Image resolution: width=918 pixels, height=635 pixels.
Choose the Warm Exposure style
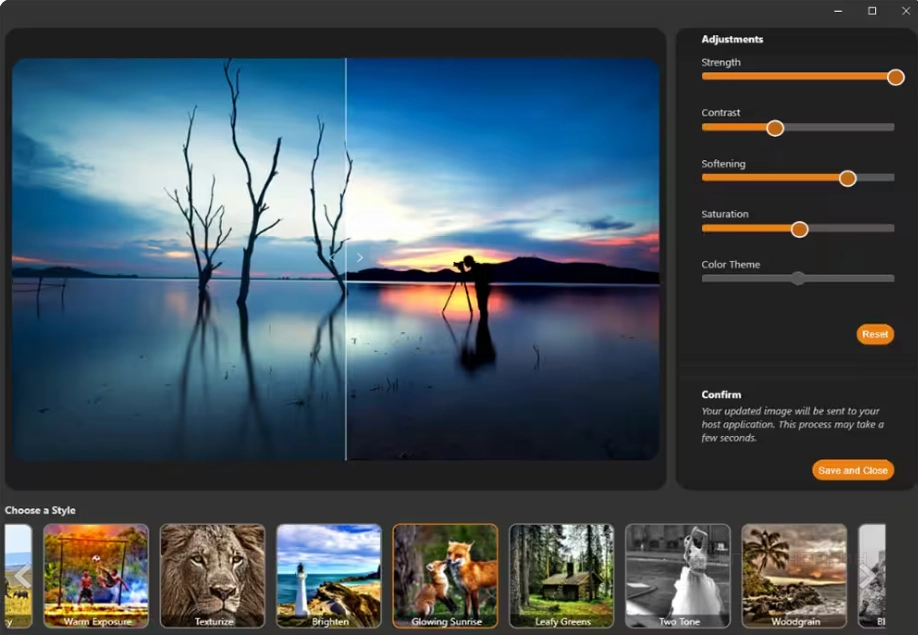(x=96, y=575)
